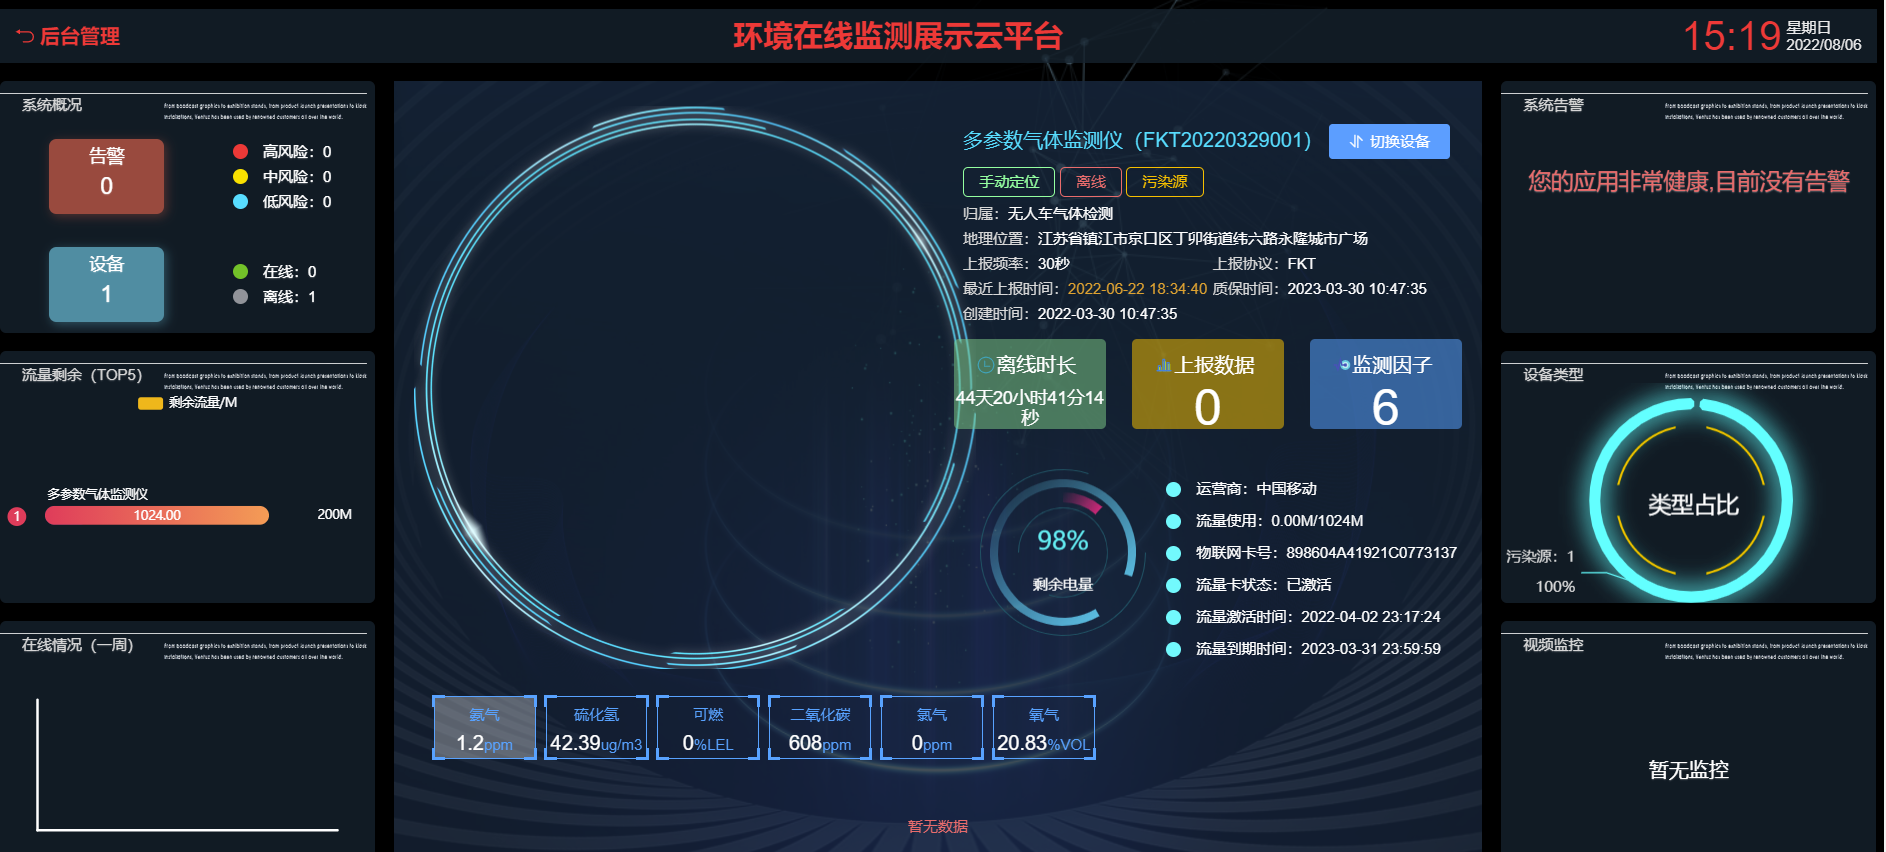Click the swap arrows icon in 切换设备

(1356, 142)
